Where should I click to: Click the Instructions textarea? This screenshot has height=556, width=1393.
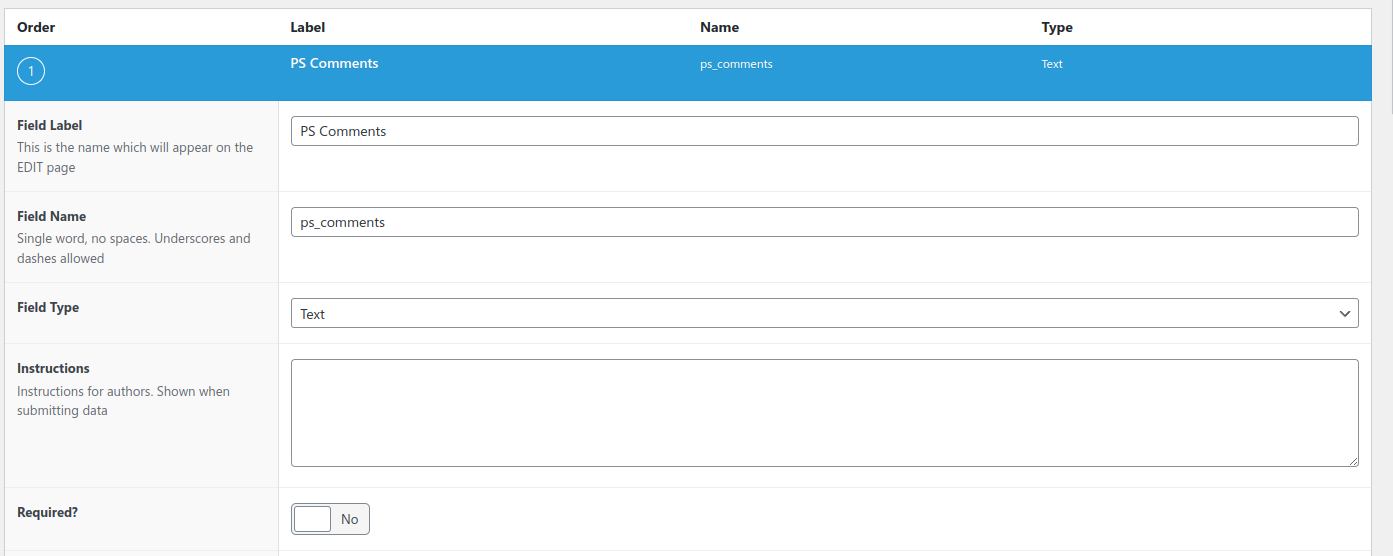point(824,413)
